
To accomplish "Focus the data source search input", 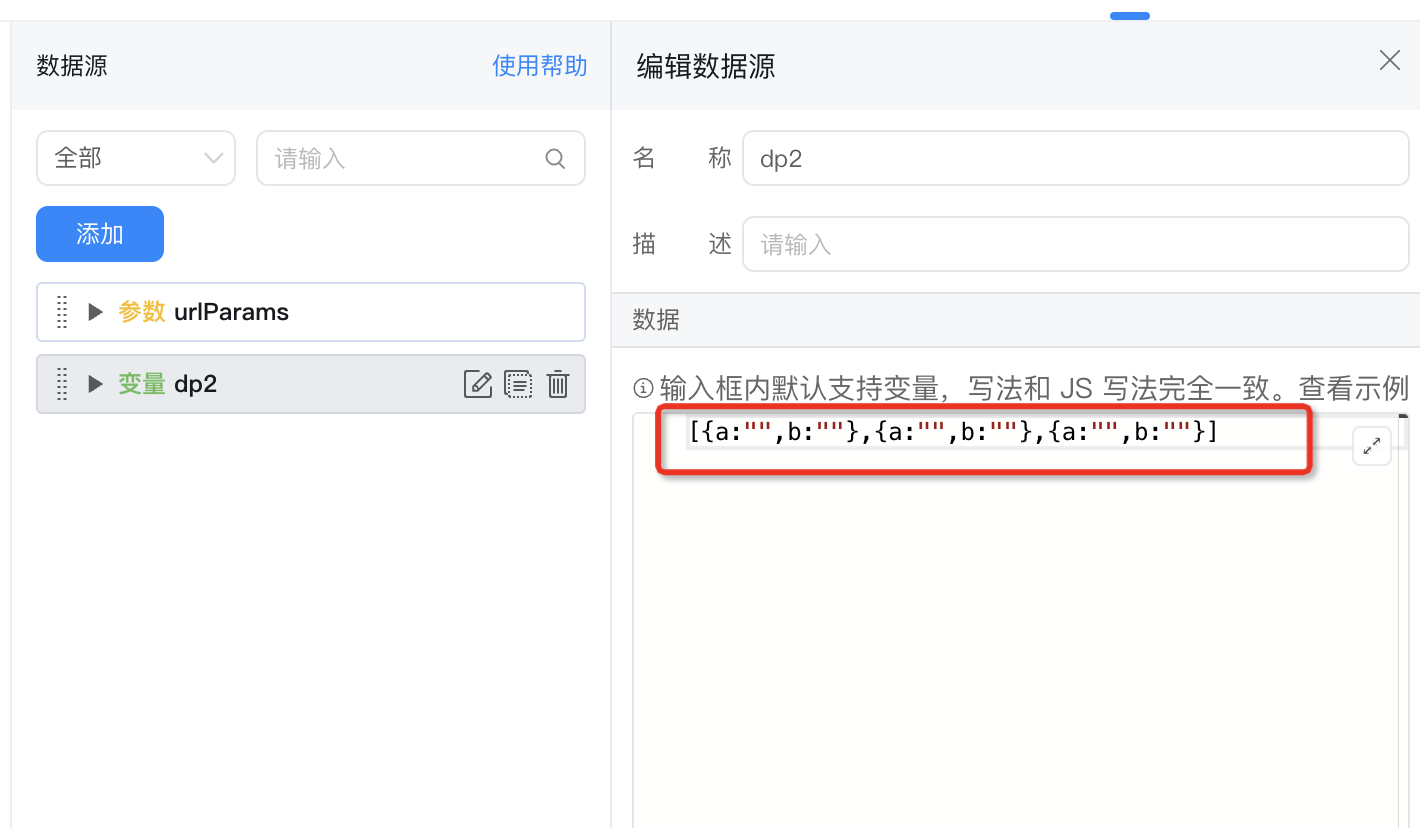I will pyautogui.click(x=421, y=158).
